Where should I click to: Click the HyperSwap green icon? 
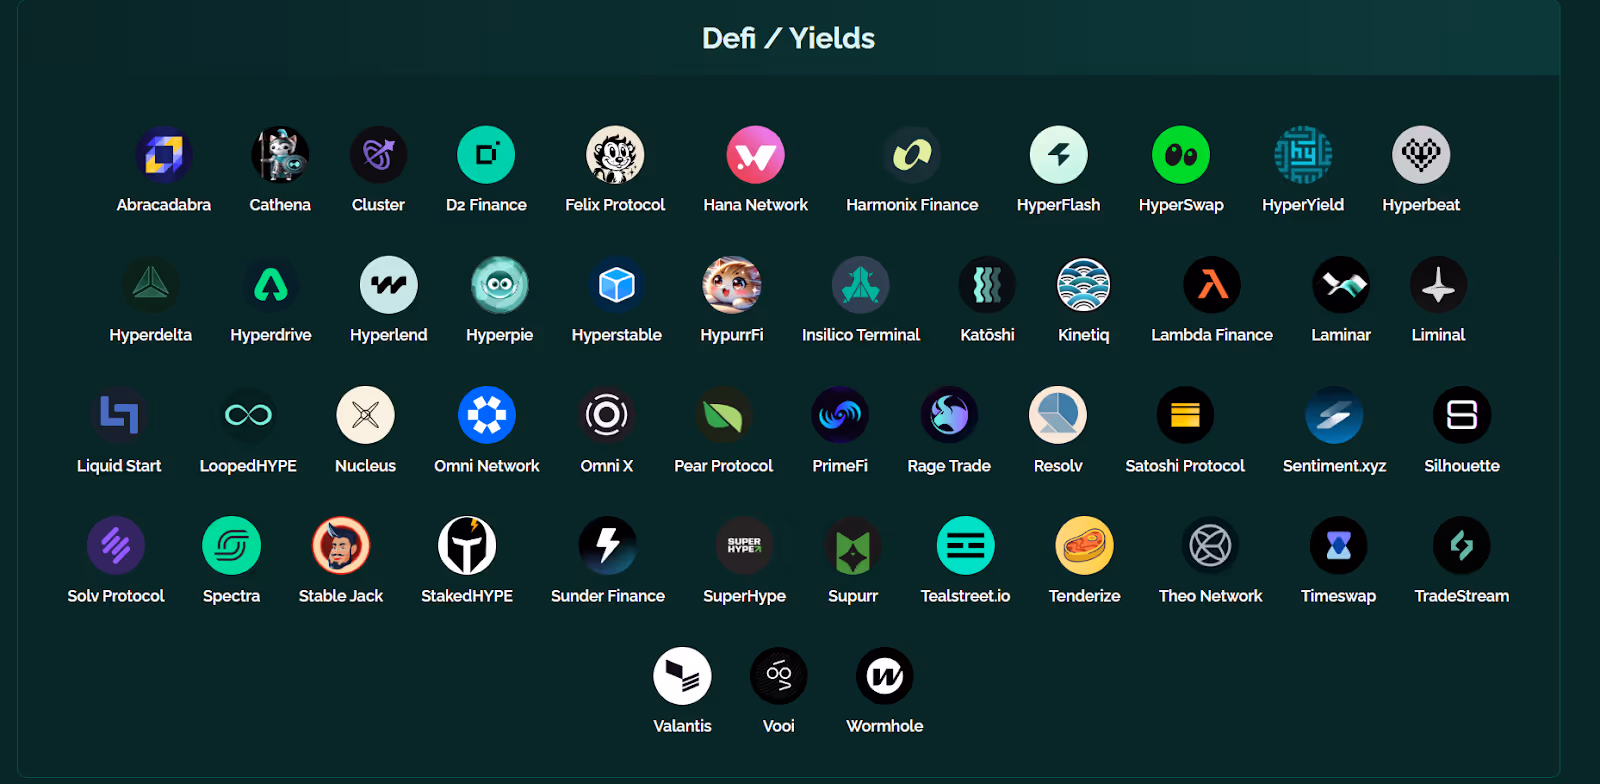[x=1181, y=155]
